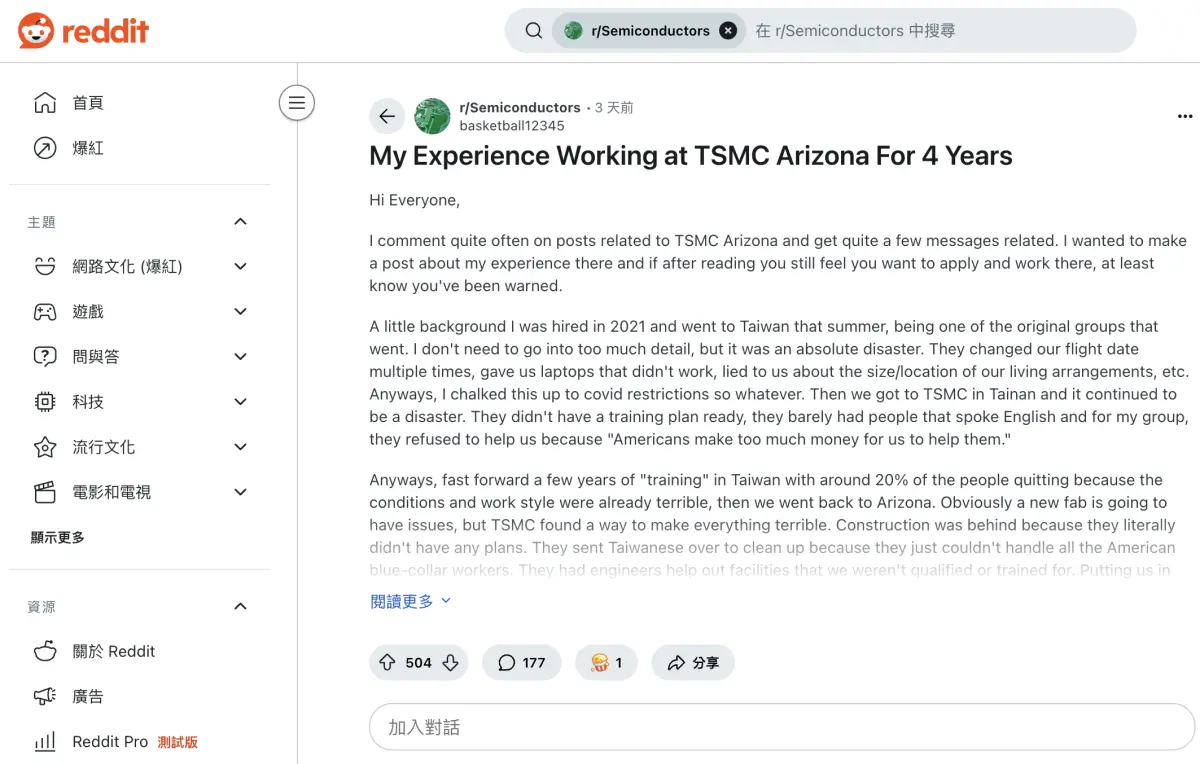Screen dimensions: 1200x764
Task: Click the 分享 share button
Action: click(x=693, y=662)
